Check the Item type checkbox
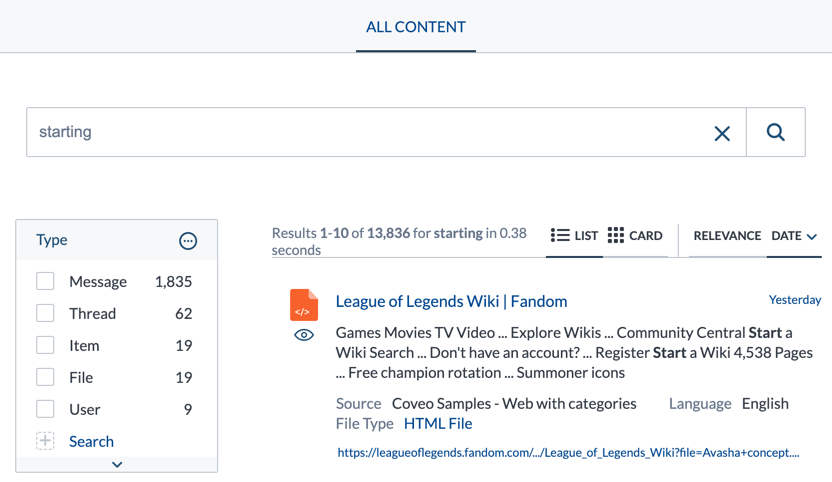This screenshot has width=832, height=482. pyautogui.click(x=45, y=345)
